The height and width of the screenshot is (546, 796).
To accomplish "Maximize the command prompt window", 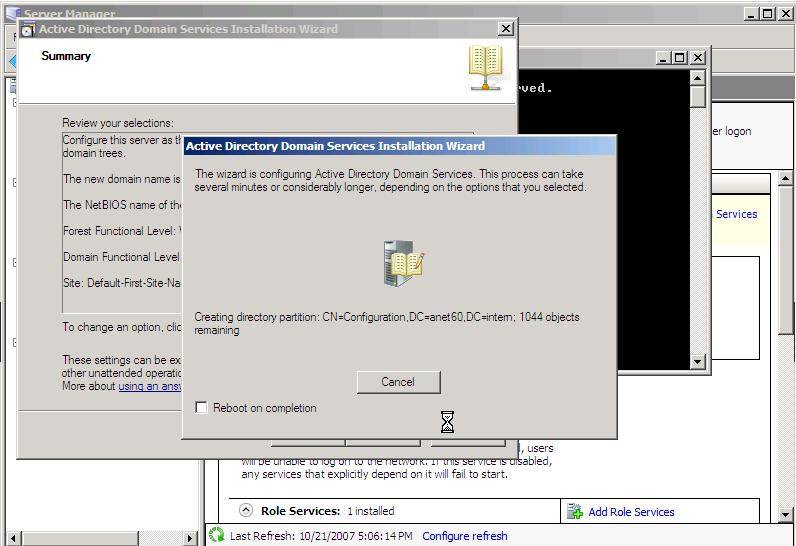I will [x=680, y=57].
